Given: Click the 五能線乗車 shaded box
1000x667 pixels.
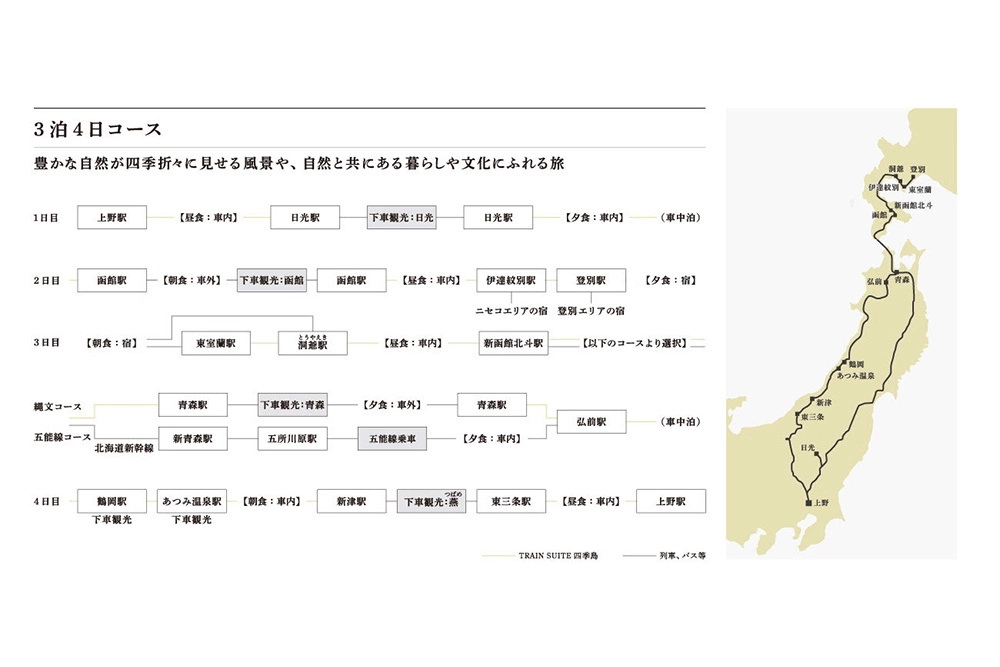Looking at the screenshot, I should pos(392,438).
